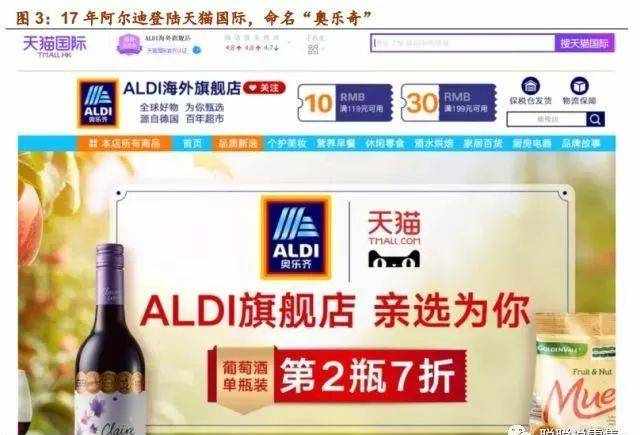640x435 pixels.
Task: Open the 首页 home tab
Action: pyautogui.click(x=192, y=144)
